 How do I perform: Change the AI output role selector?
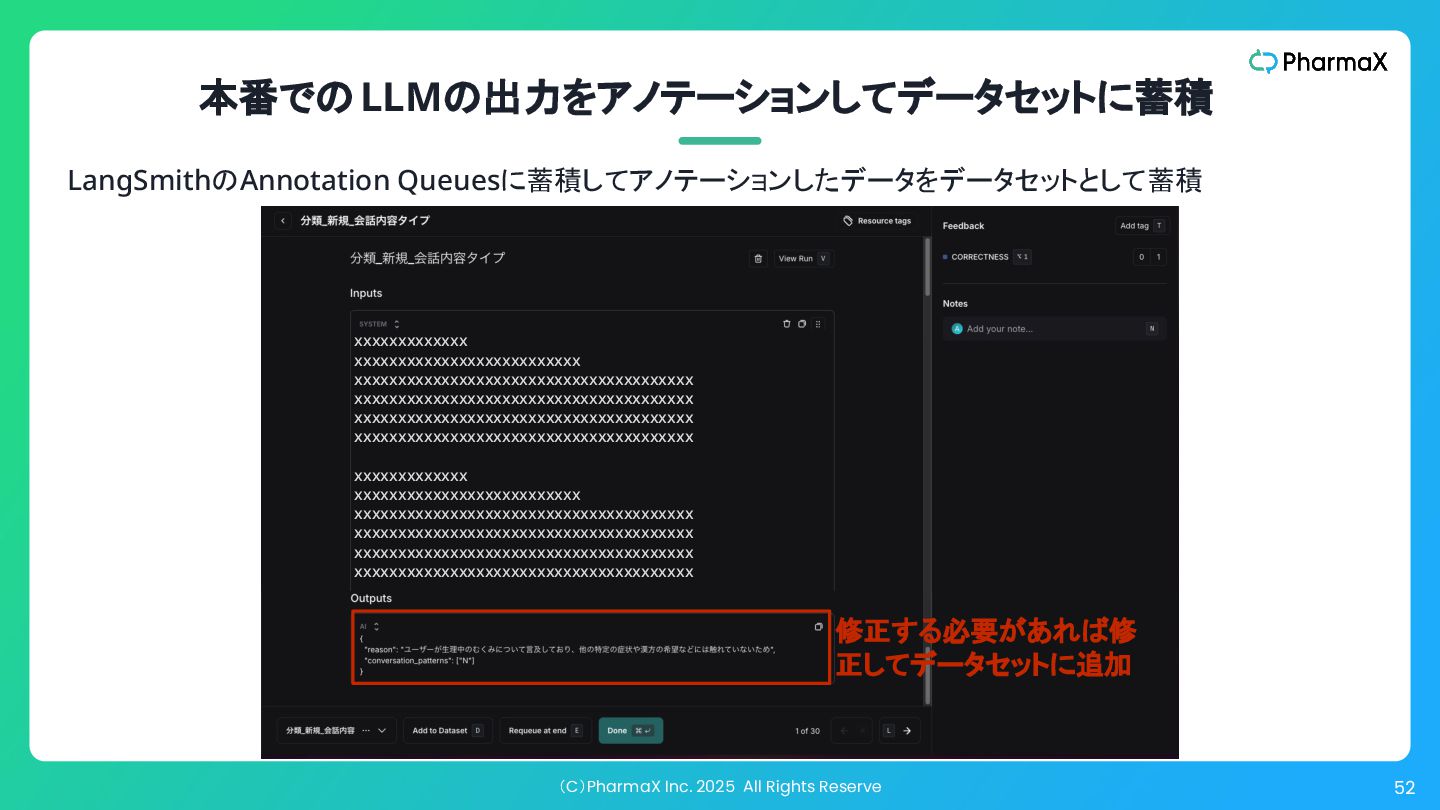[369, 626]
